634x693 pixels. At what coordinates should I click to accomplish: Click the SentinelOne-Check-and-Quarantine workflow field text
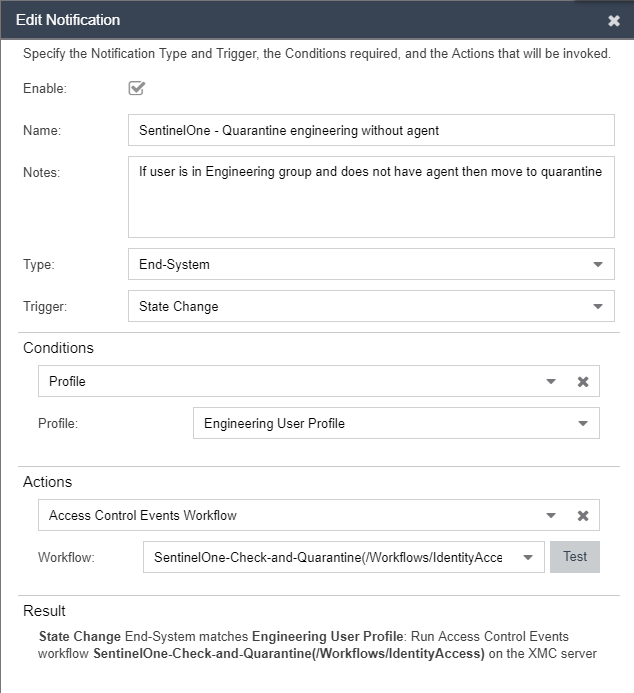click(328, 557)
